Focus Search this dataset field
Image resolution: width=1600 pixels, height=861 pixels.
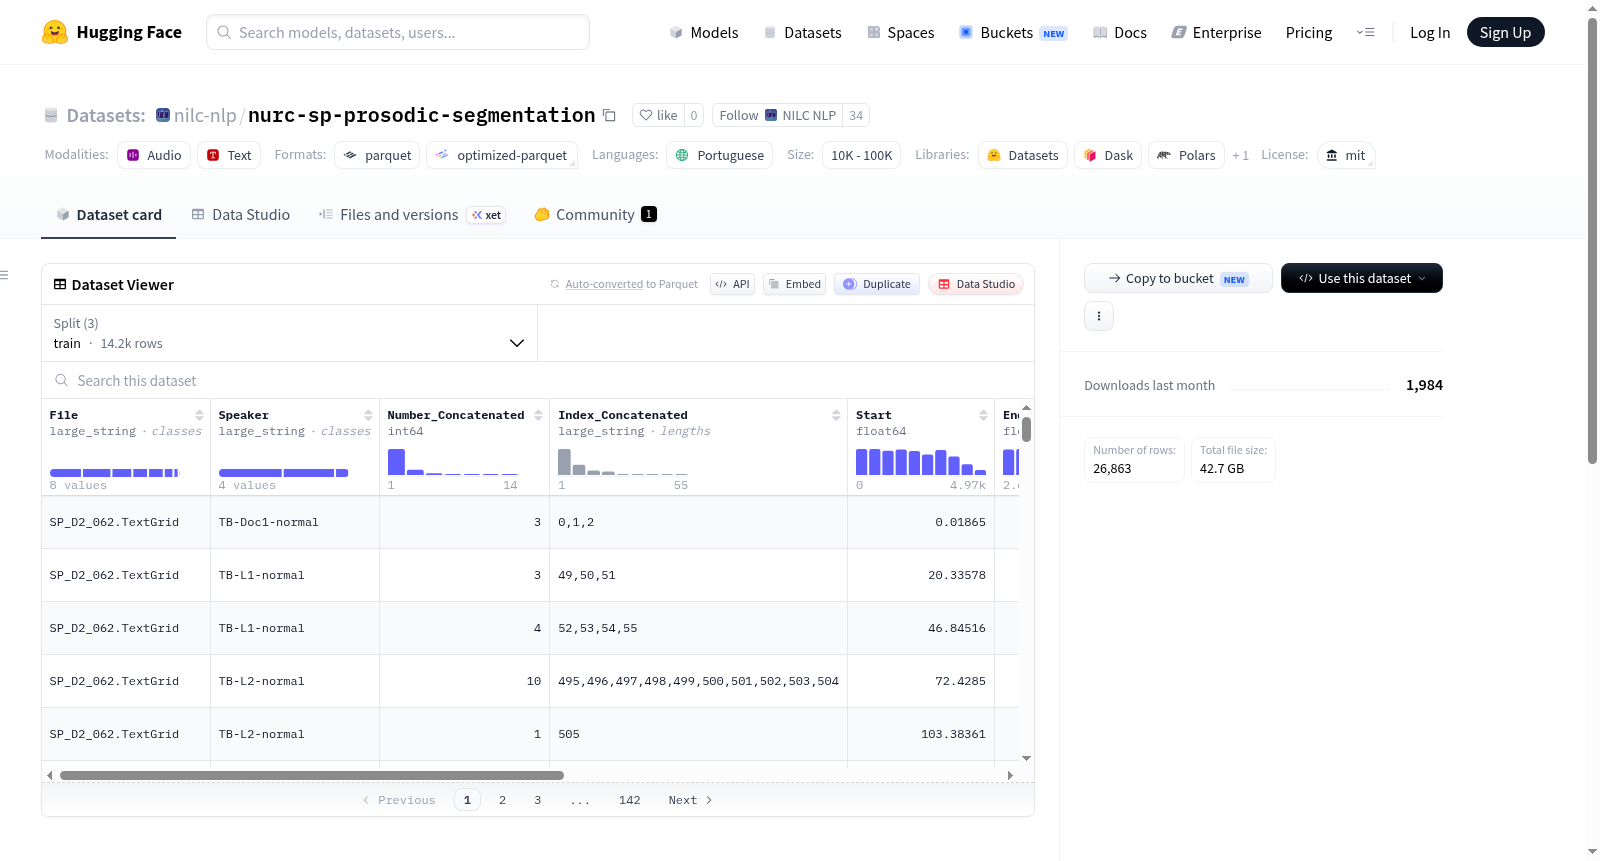538,380
